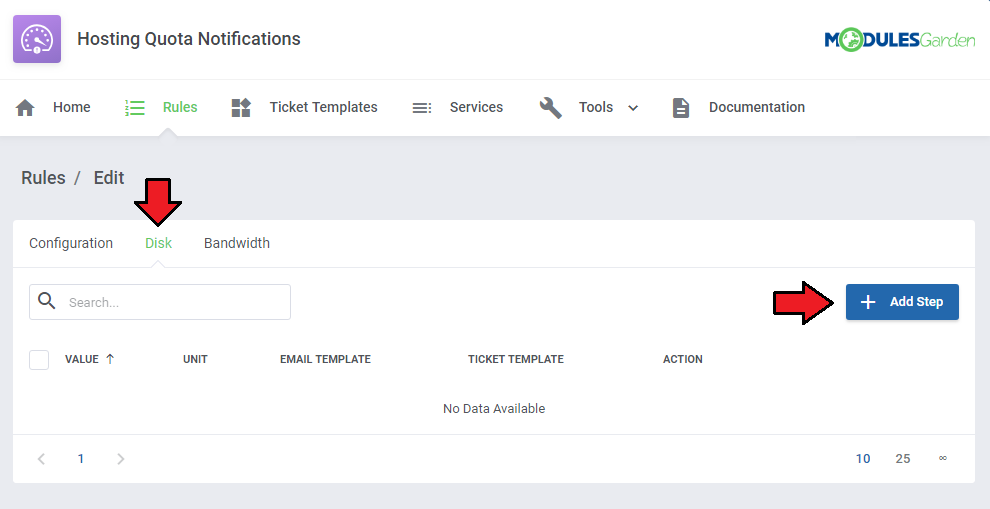Click the Documentation page icon
The image size is (990, 509).
(681, 108)
